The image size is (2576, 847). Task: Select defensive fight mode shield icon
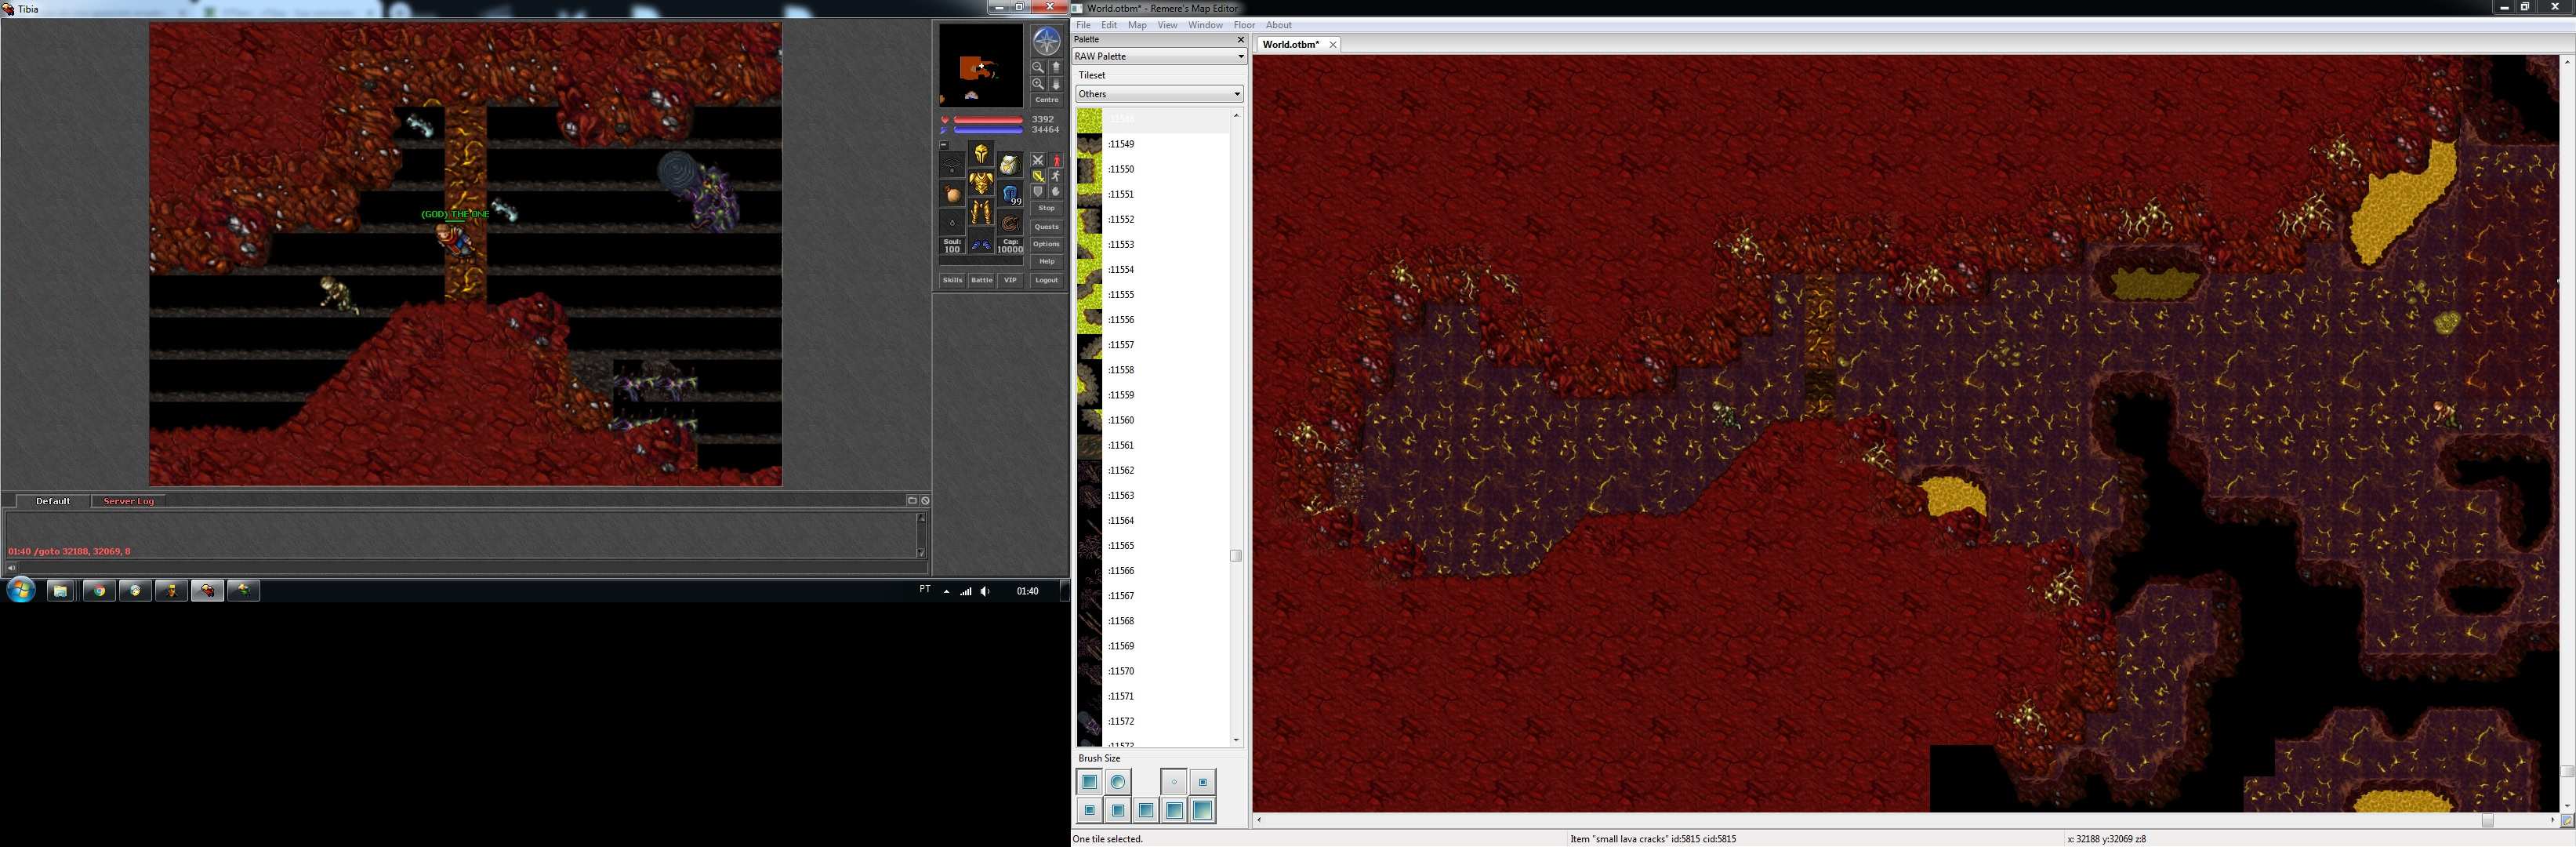pyautogui.click(x=1038, y=192)
